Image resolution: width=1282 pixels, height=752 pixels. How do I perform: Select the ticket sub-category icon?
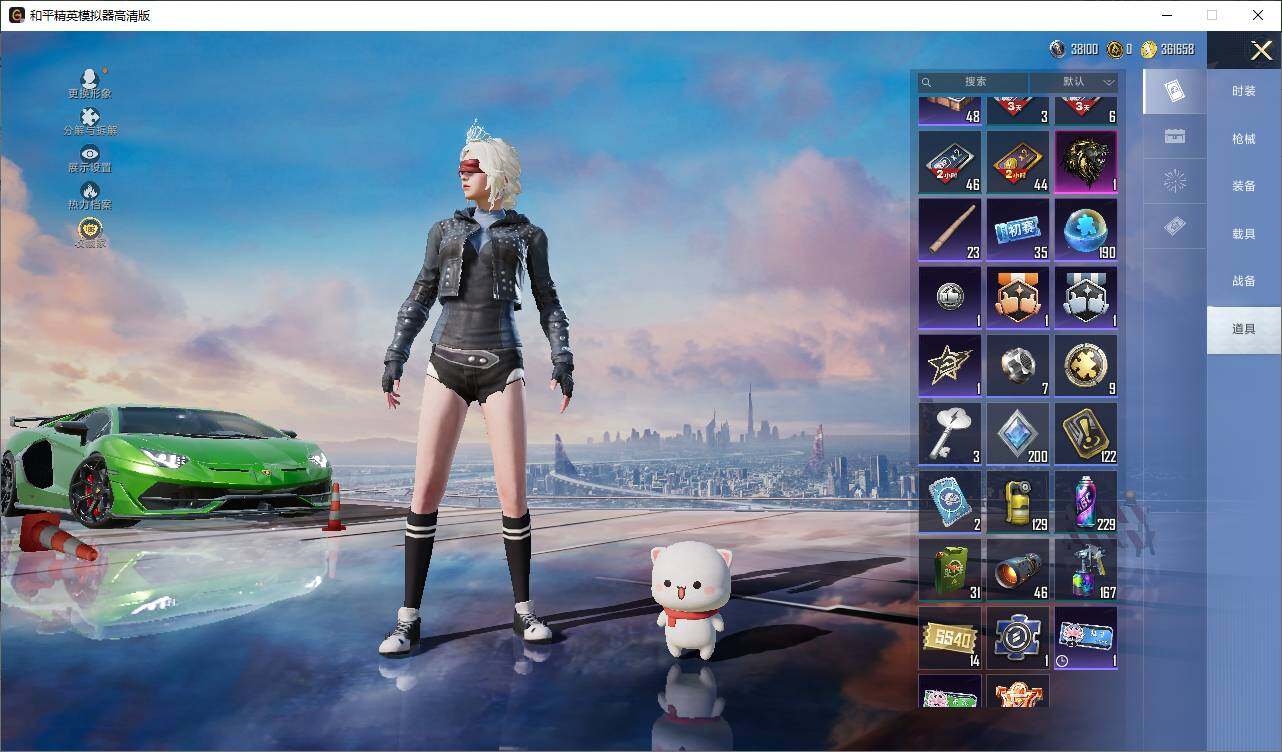tap(1175, 228)
